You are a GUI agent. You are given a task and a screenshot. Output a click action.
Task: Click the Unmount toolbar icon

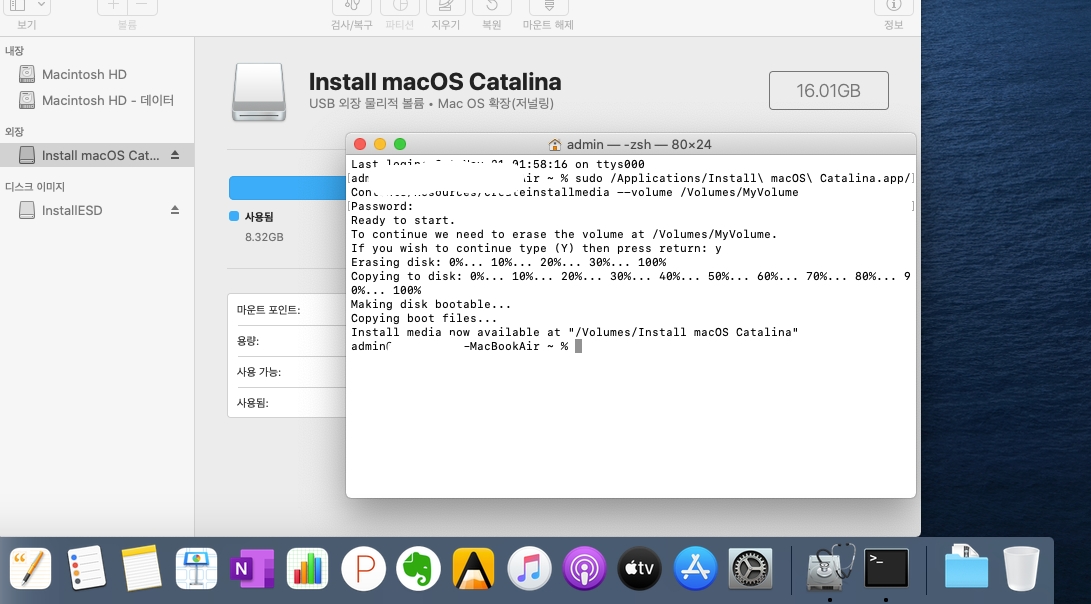pos(549,6)
